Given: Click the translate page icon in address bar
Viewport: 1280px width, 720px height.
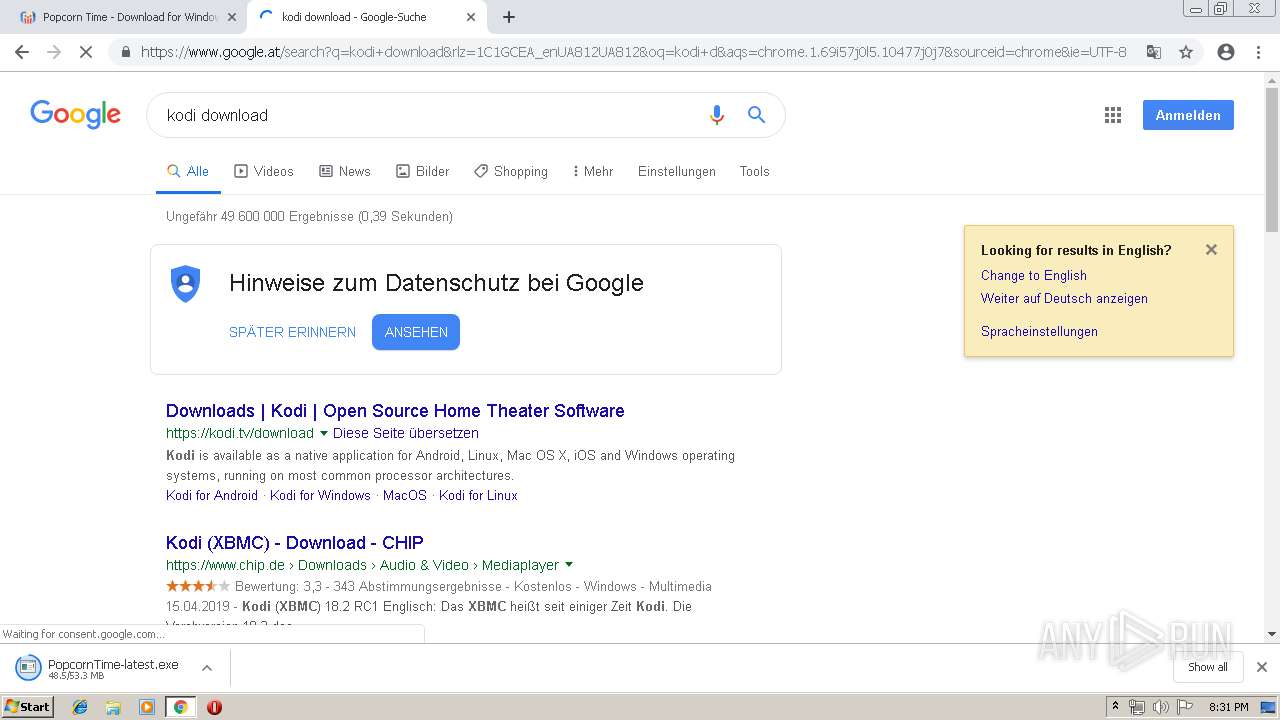Looking at the screenshot, I should pos(1153,52).
